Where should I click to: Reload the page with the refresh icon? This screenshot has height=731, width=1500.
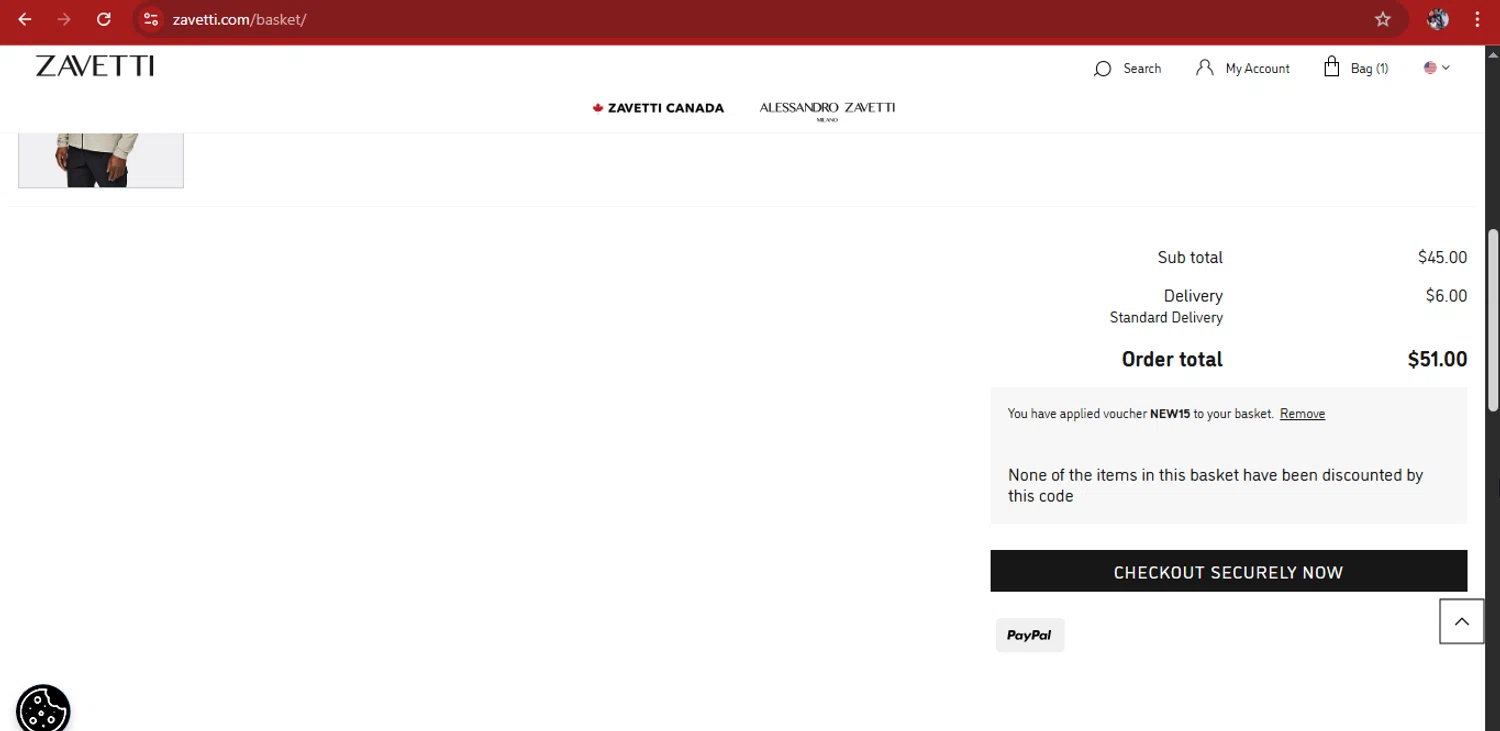click(x=104, y=19)
